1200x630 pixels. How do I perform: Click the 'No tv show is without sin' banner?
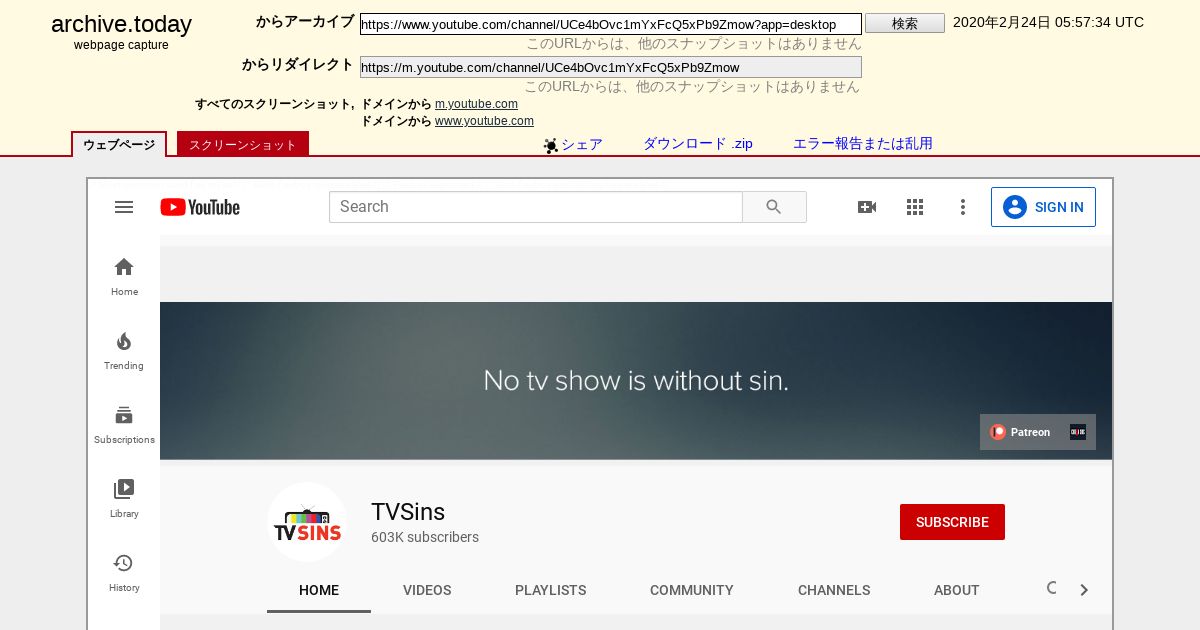pyautogui.click(x=636, y=381)
